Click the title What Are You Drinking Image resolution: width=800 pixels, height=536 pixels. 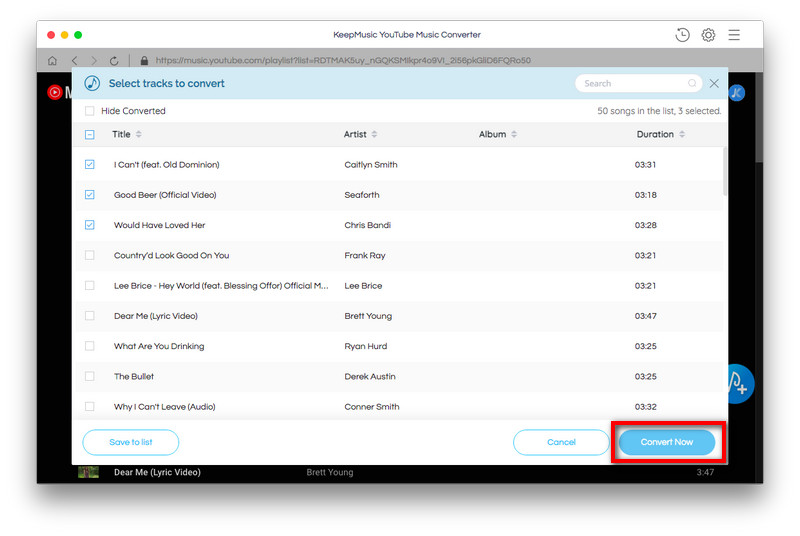tap(159, 346)
